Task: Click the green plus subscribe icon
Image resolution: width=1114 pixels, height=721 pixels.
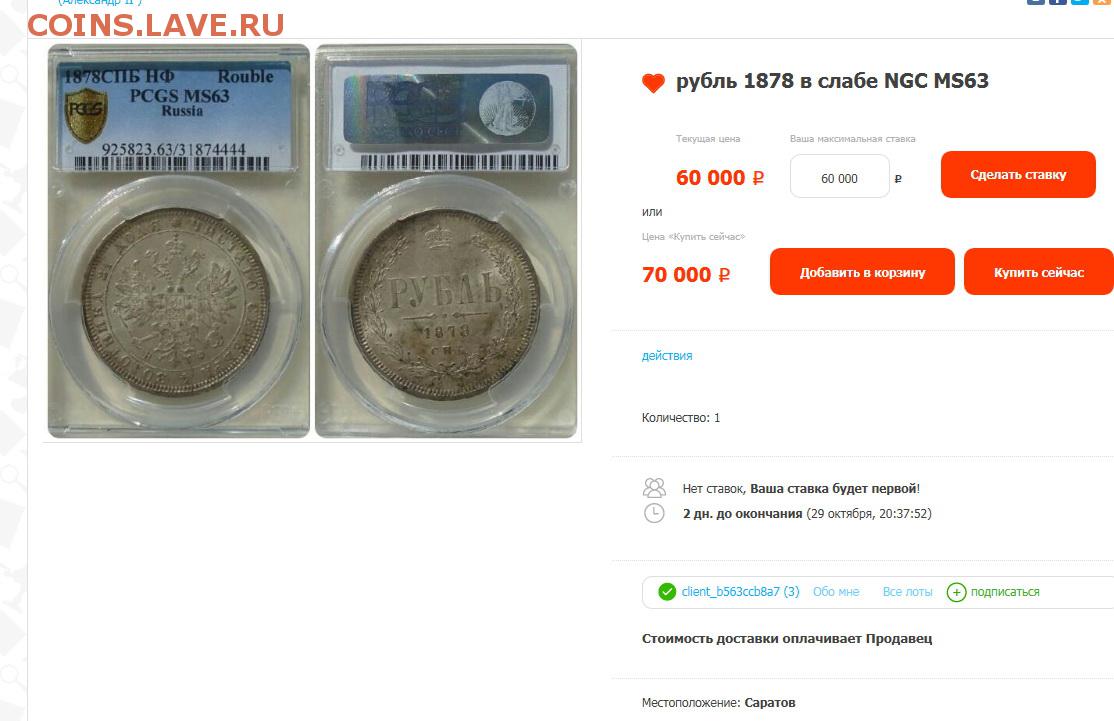Action: 956,592
